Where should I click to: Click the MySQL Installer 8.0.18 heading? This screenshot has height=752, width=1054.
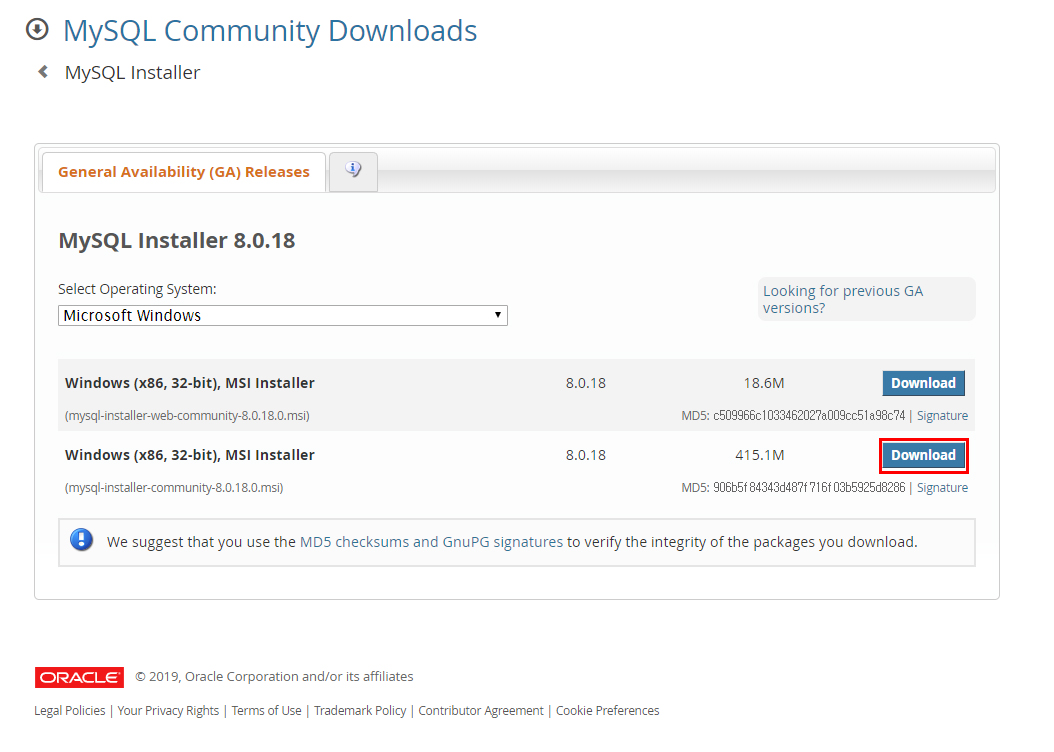(177, 241)
